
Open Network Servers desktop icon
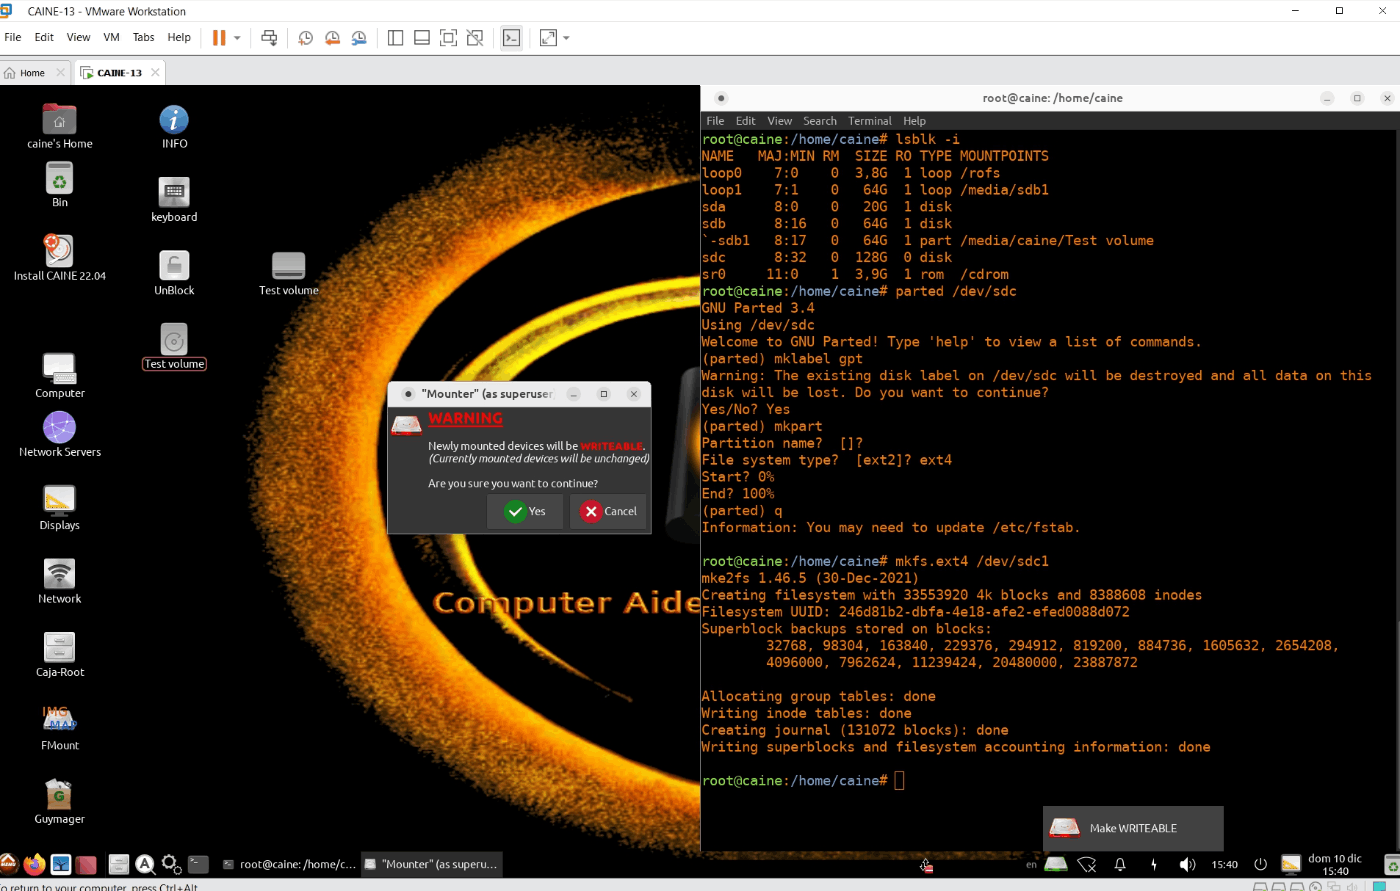(x=60, y=434)
